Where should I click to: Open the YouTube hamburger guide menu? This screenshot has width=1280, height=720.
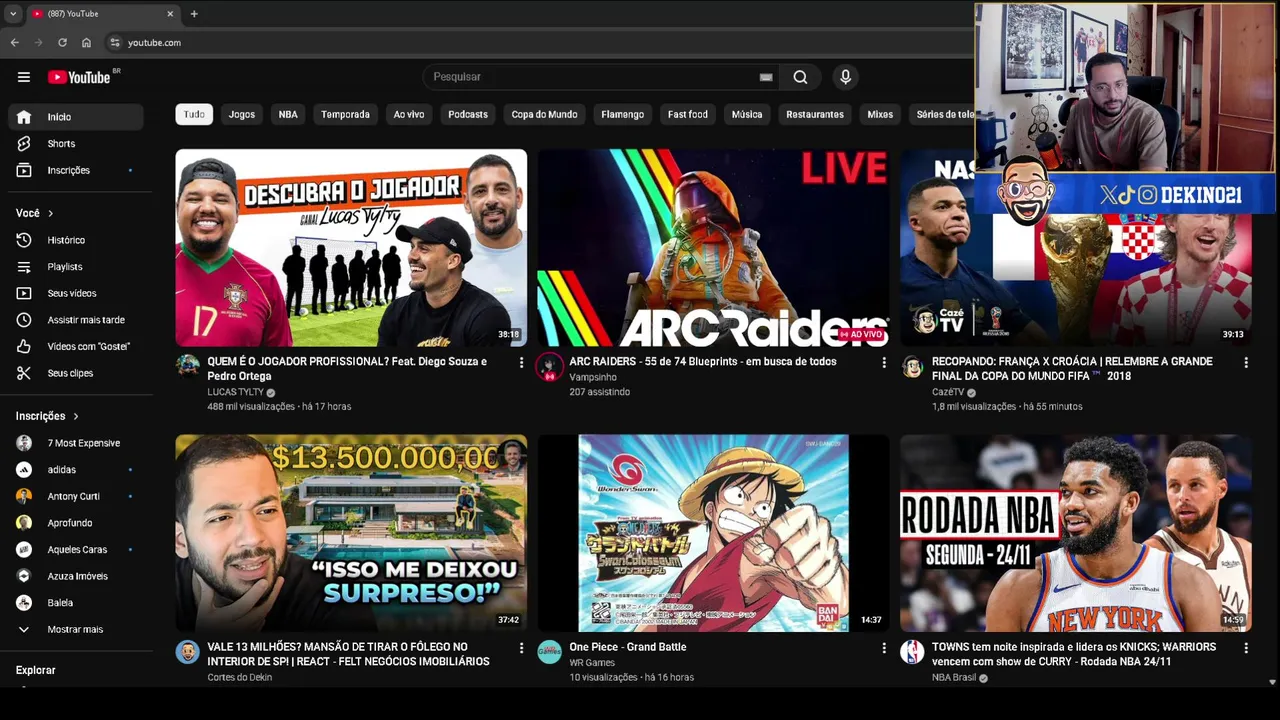click(x=24, y=77)
